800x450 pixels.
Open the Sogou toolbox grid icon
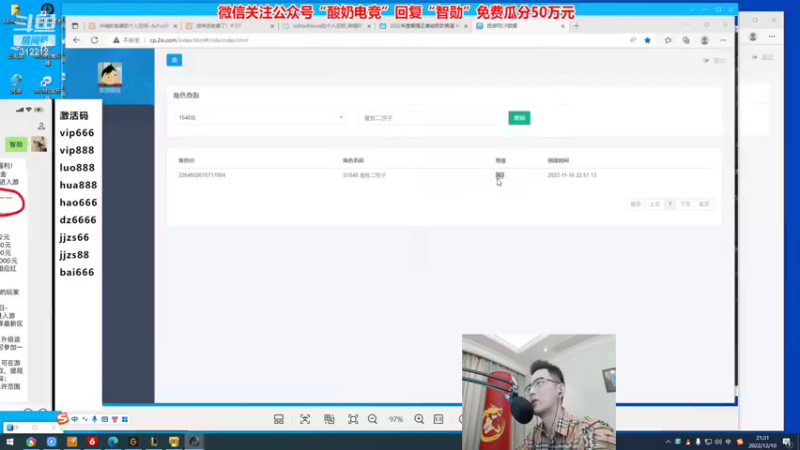coord(125,419)
